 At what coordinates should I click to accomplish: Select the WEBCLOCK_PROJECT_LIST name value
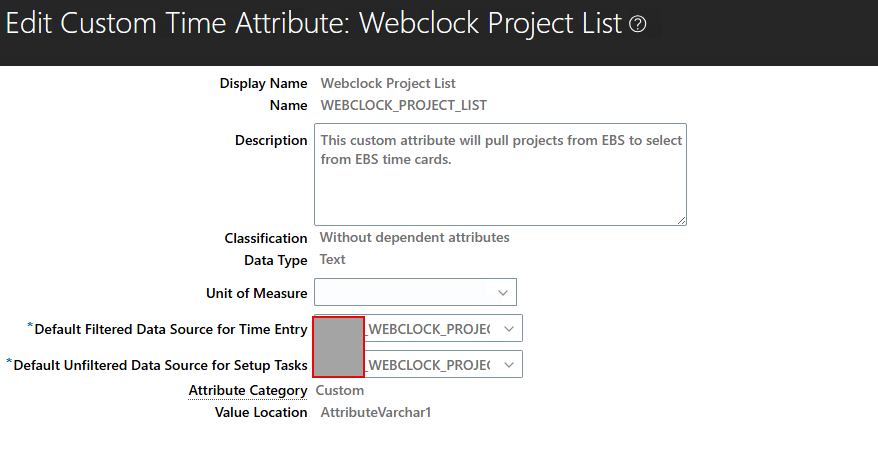[404, 105]
